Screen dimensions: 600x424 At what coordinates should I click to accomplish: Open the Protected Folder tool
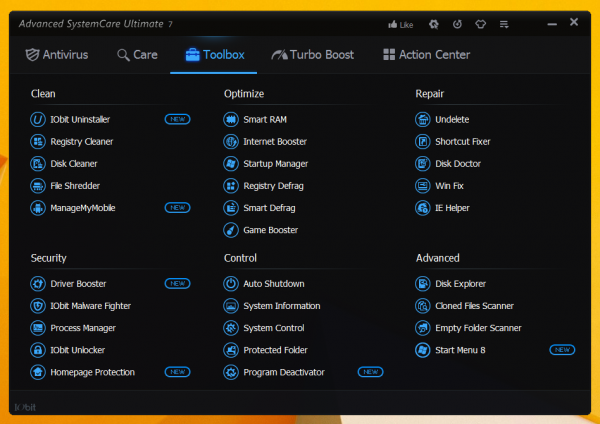[265, 350]
